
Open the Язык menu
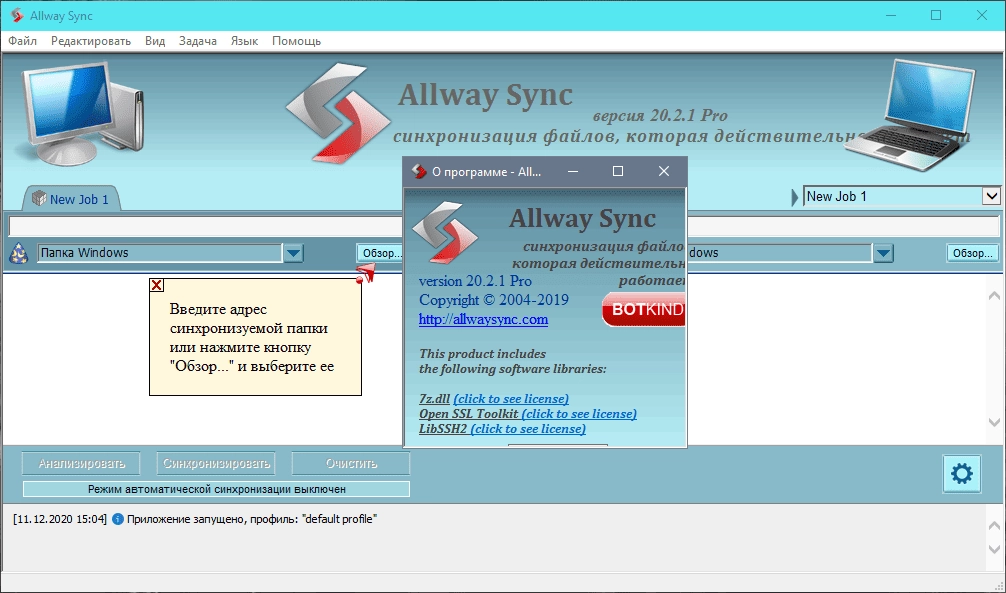[244, 41]
